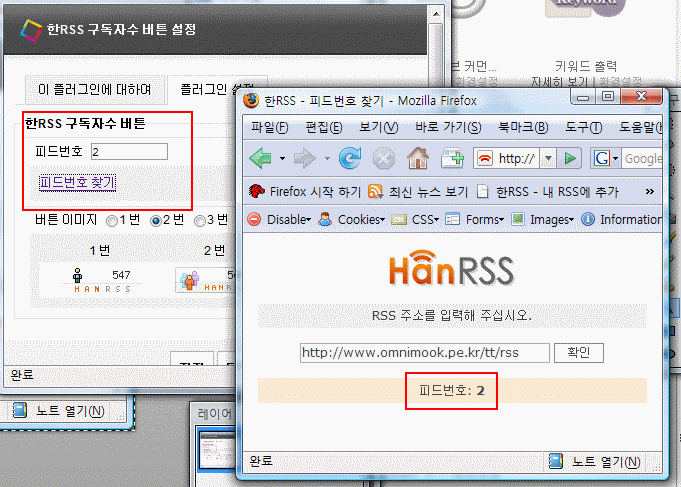This screenshot has height=487, width=681.
Task: Open the CSS menu in developer toolbar
Action: (x=415, y=220)
